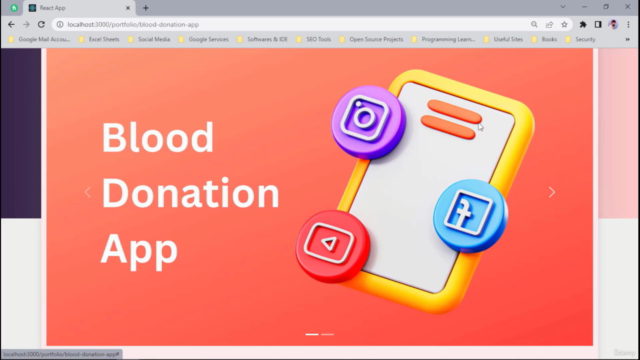Open the Softwares & IDE bookmark folder
The image size is (640, 360).
coord(262,39)
